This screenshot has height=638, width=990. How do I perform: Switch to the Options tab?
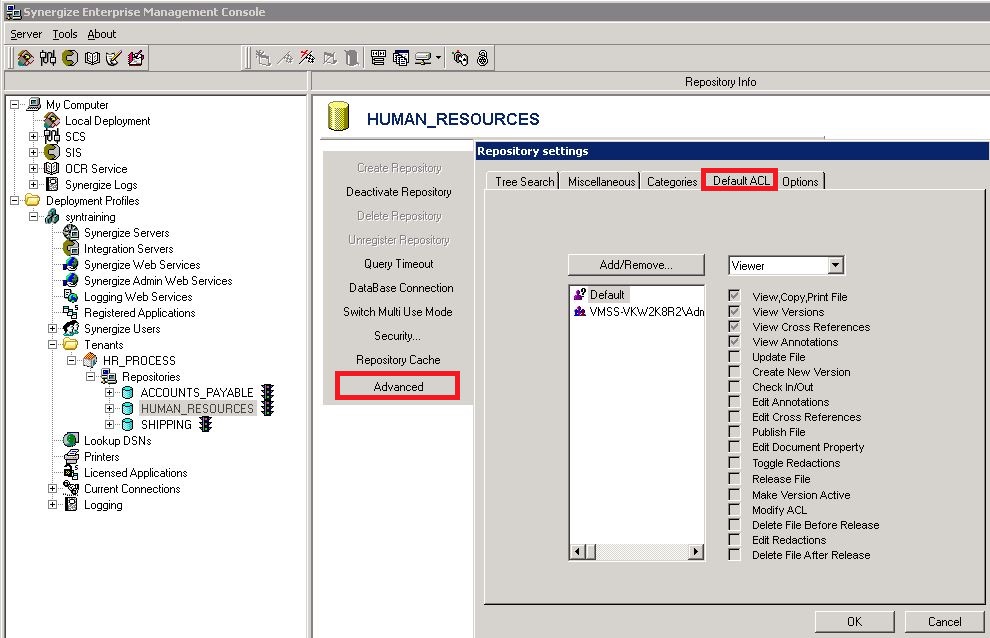tap(800, 181)
